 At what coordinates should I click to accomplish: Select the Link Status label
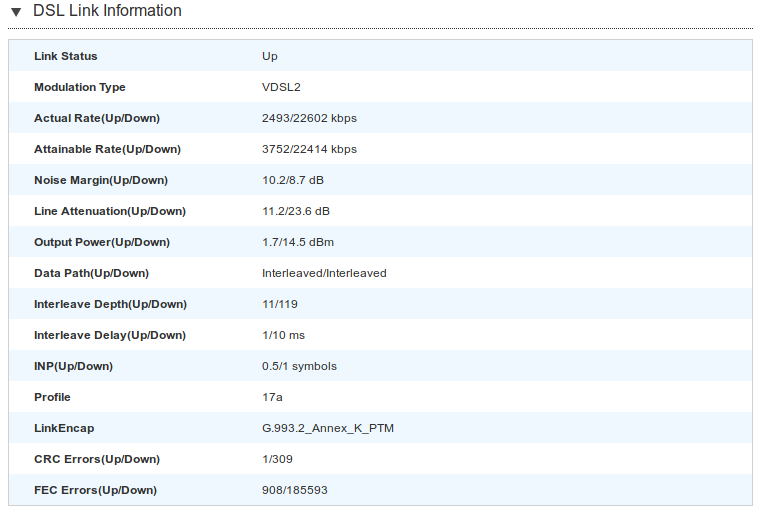pos(66,56)
